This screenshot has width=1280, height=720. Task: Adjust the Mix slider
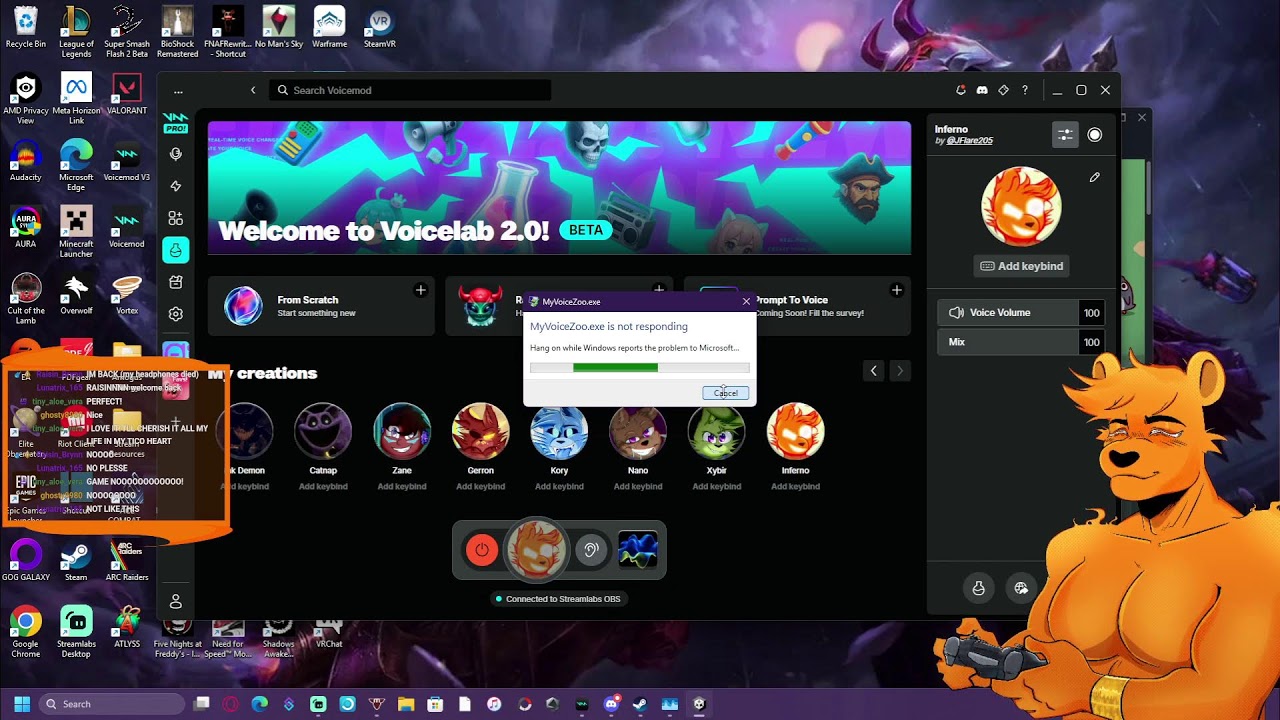(1008, 342)
